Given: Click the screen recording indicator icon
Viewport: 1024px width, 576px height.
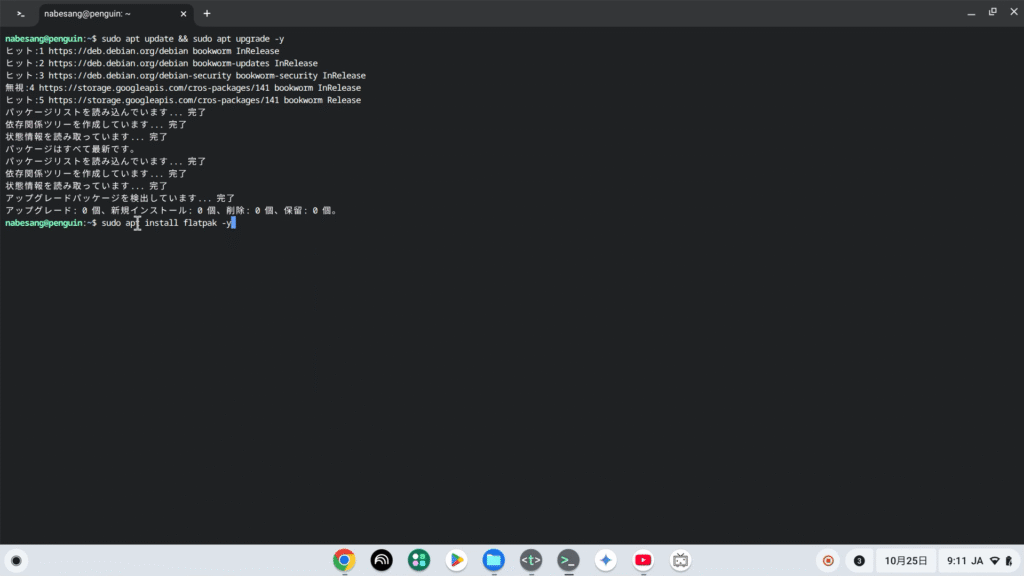Looking at the screenshot, I should pyautogui.click(x=828, y=561).
